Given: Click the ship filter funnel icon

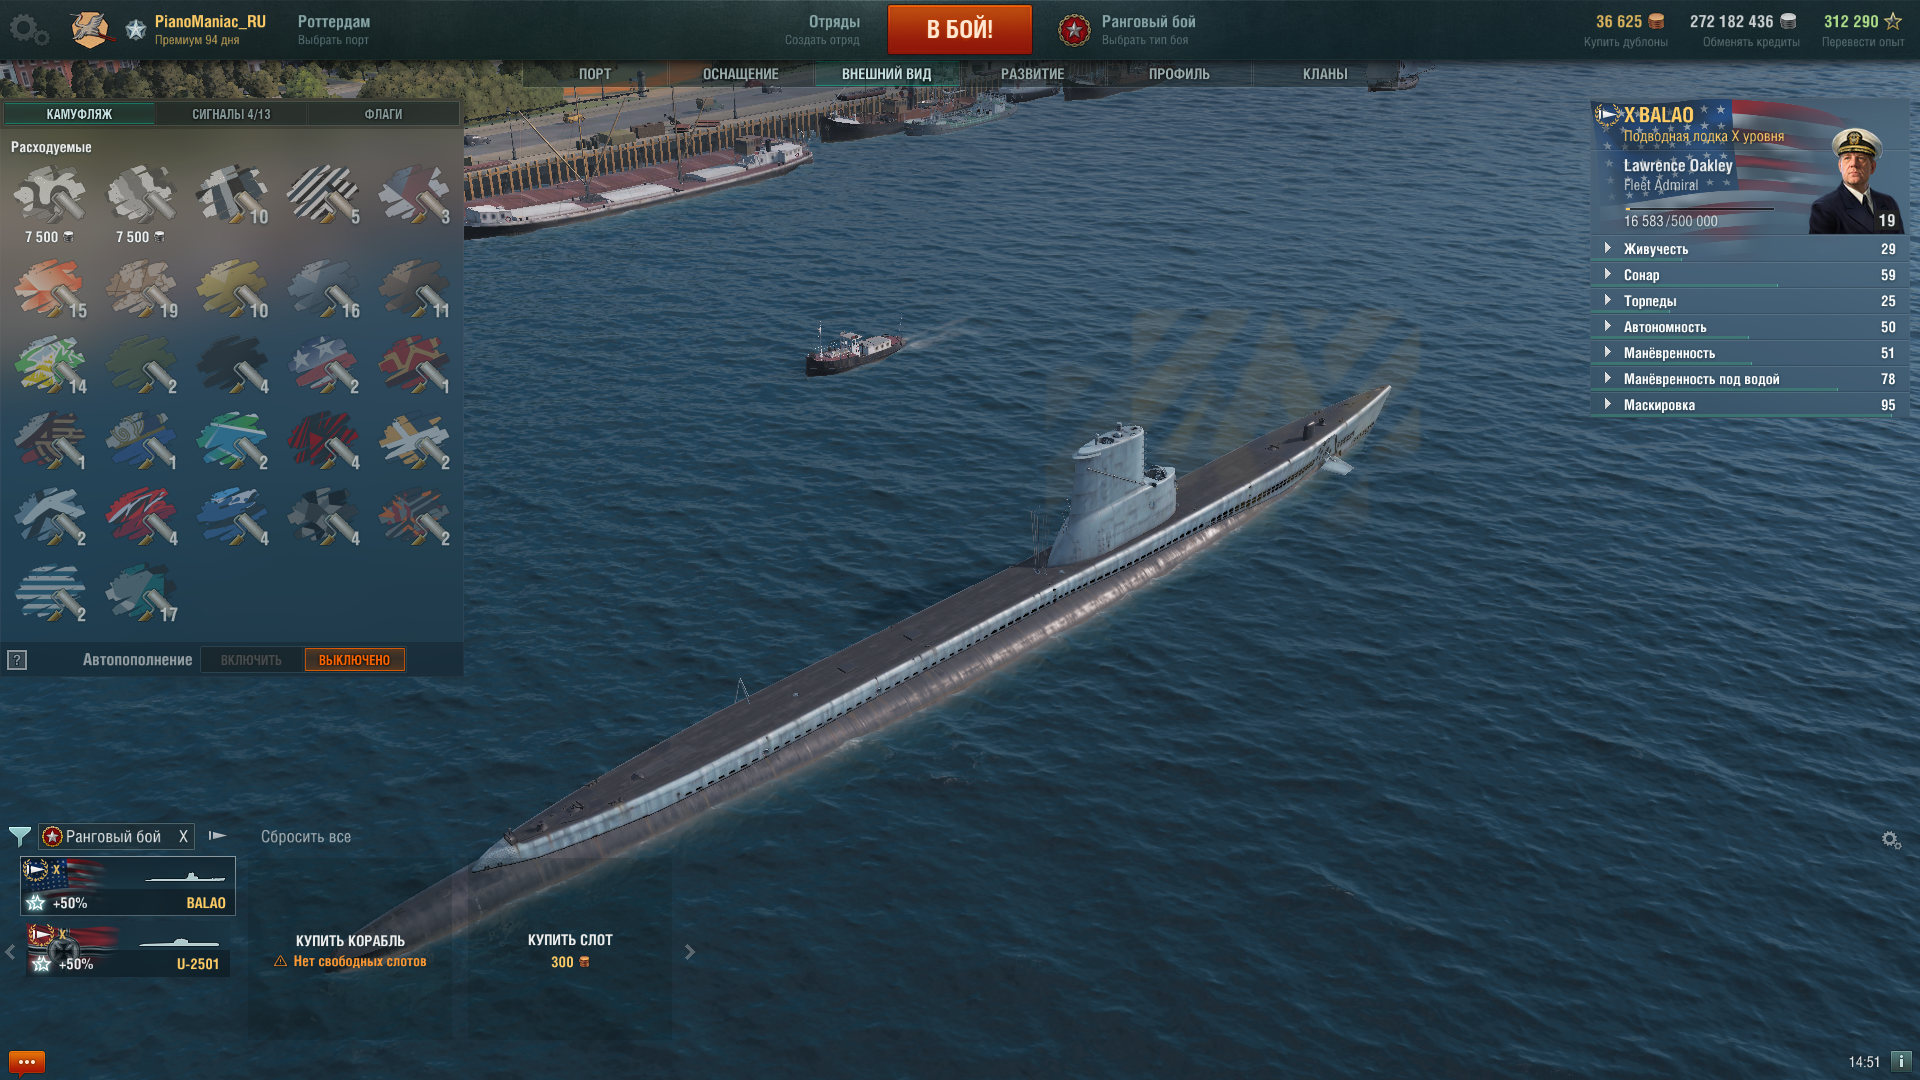Looking at the screenshot, I should tap(19, 836).
